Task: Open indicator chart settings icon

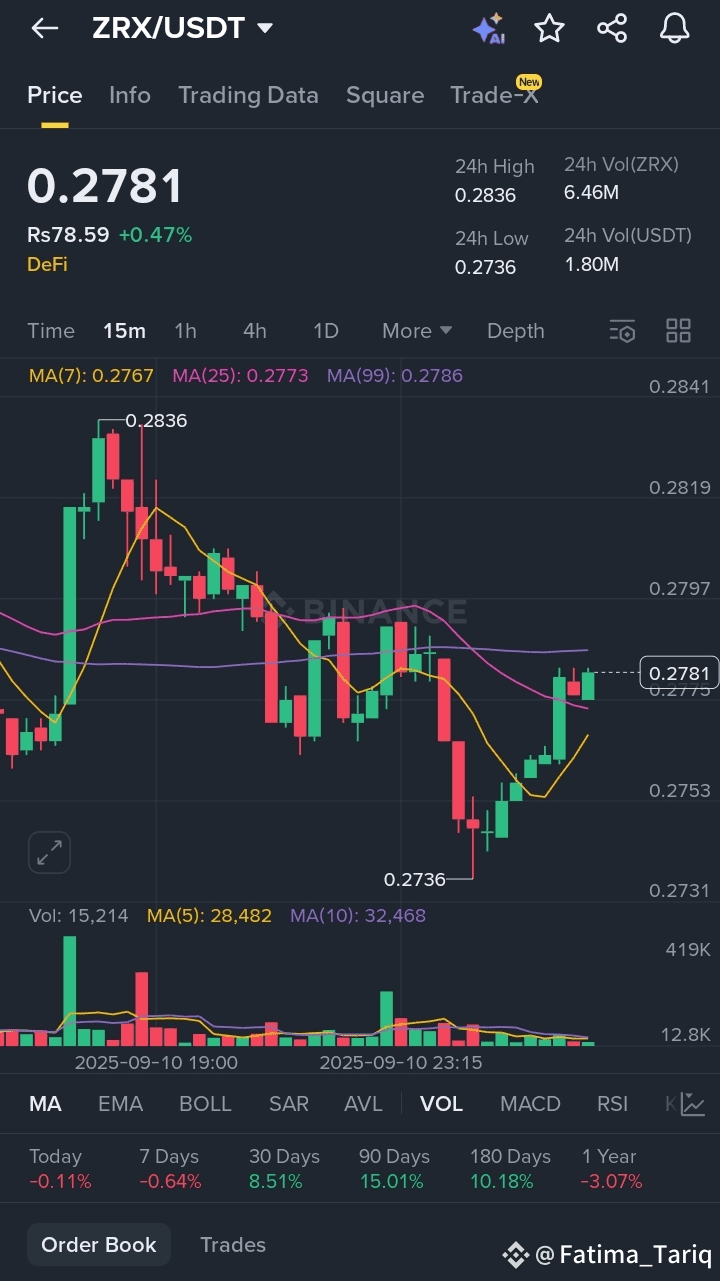Action: 692,1104
